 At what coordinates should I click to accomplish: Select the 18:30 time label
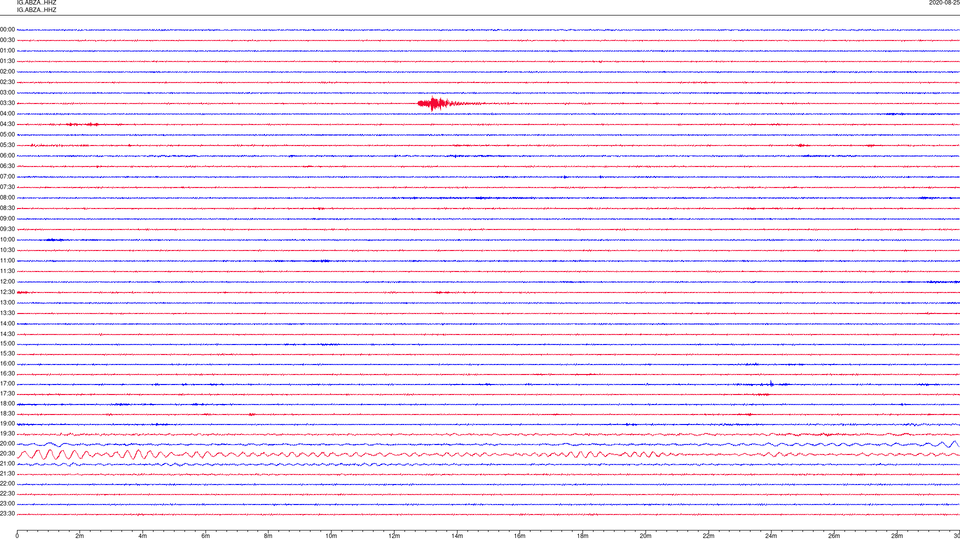pos(7,414)
